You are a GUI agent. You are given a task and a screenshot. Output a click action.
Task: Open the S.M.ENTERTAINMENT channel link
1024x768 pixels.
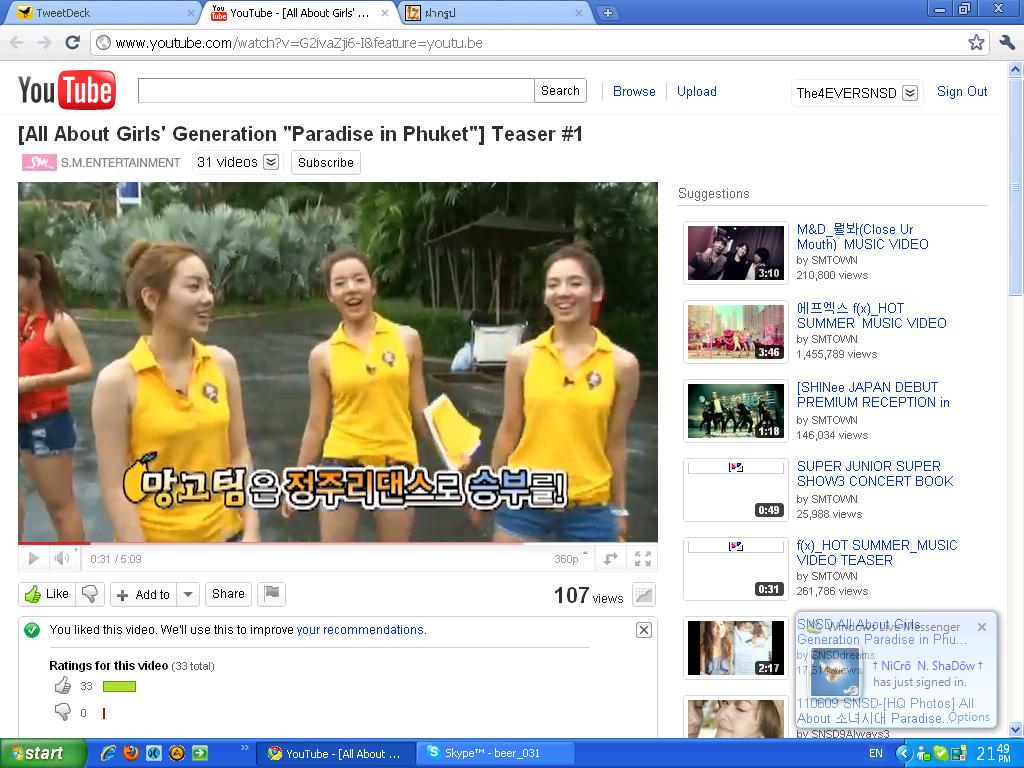(121, 163)
